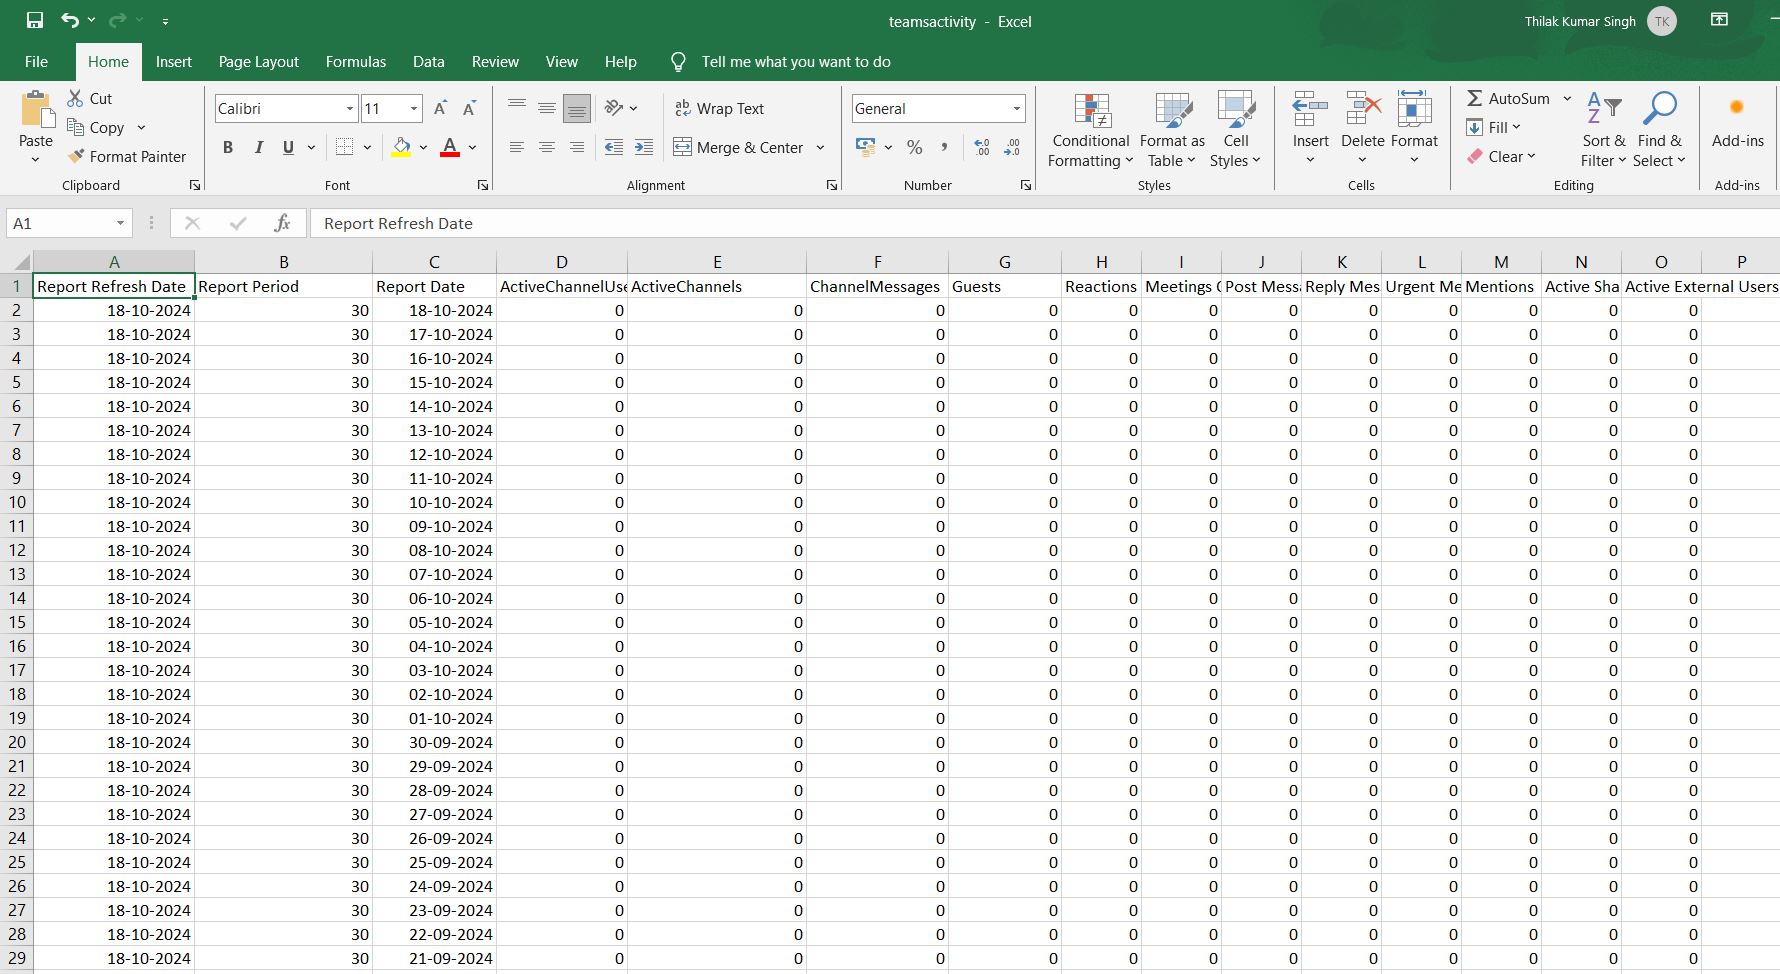Expand the General number format dropdown
Image resolution: width=1780 pixels, height=974 pixels.
point(1016,108)
